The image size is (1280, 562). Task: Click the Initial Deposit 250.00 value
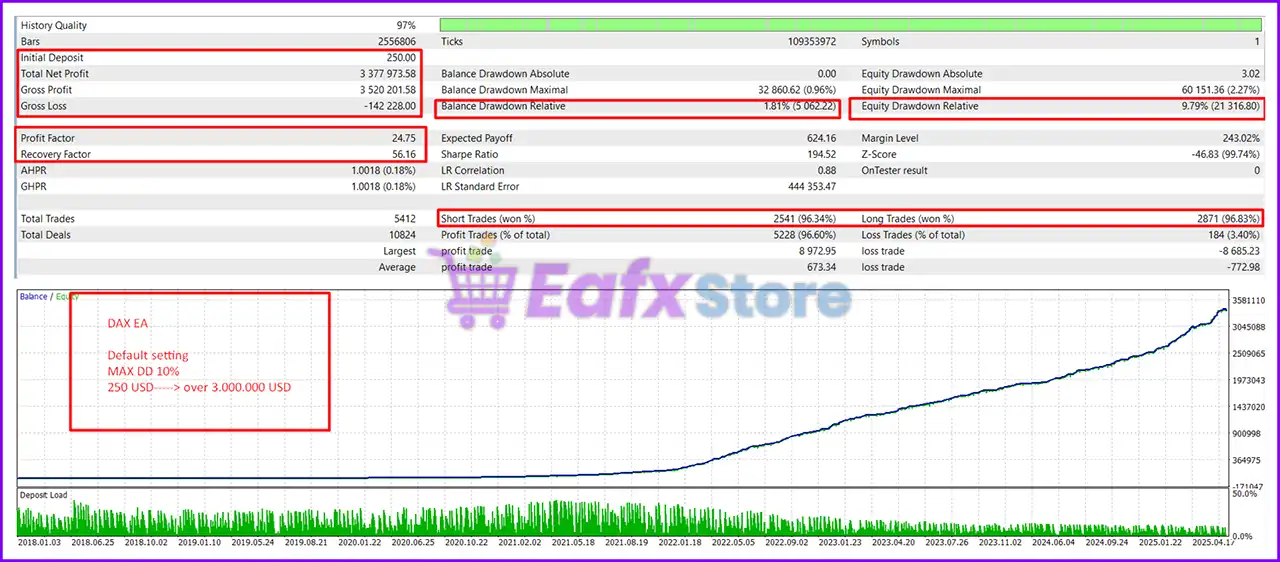(401, 58)
